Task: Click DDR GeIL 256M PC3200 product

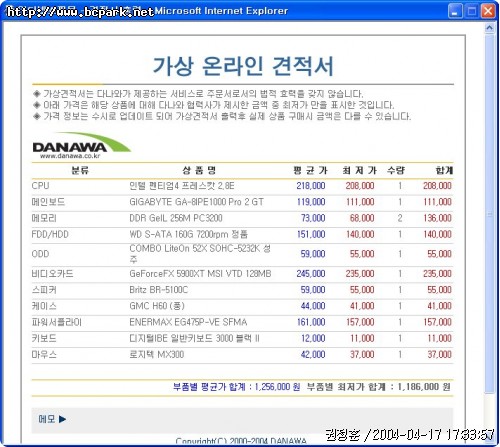Action: (176, 218)
